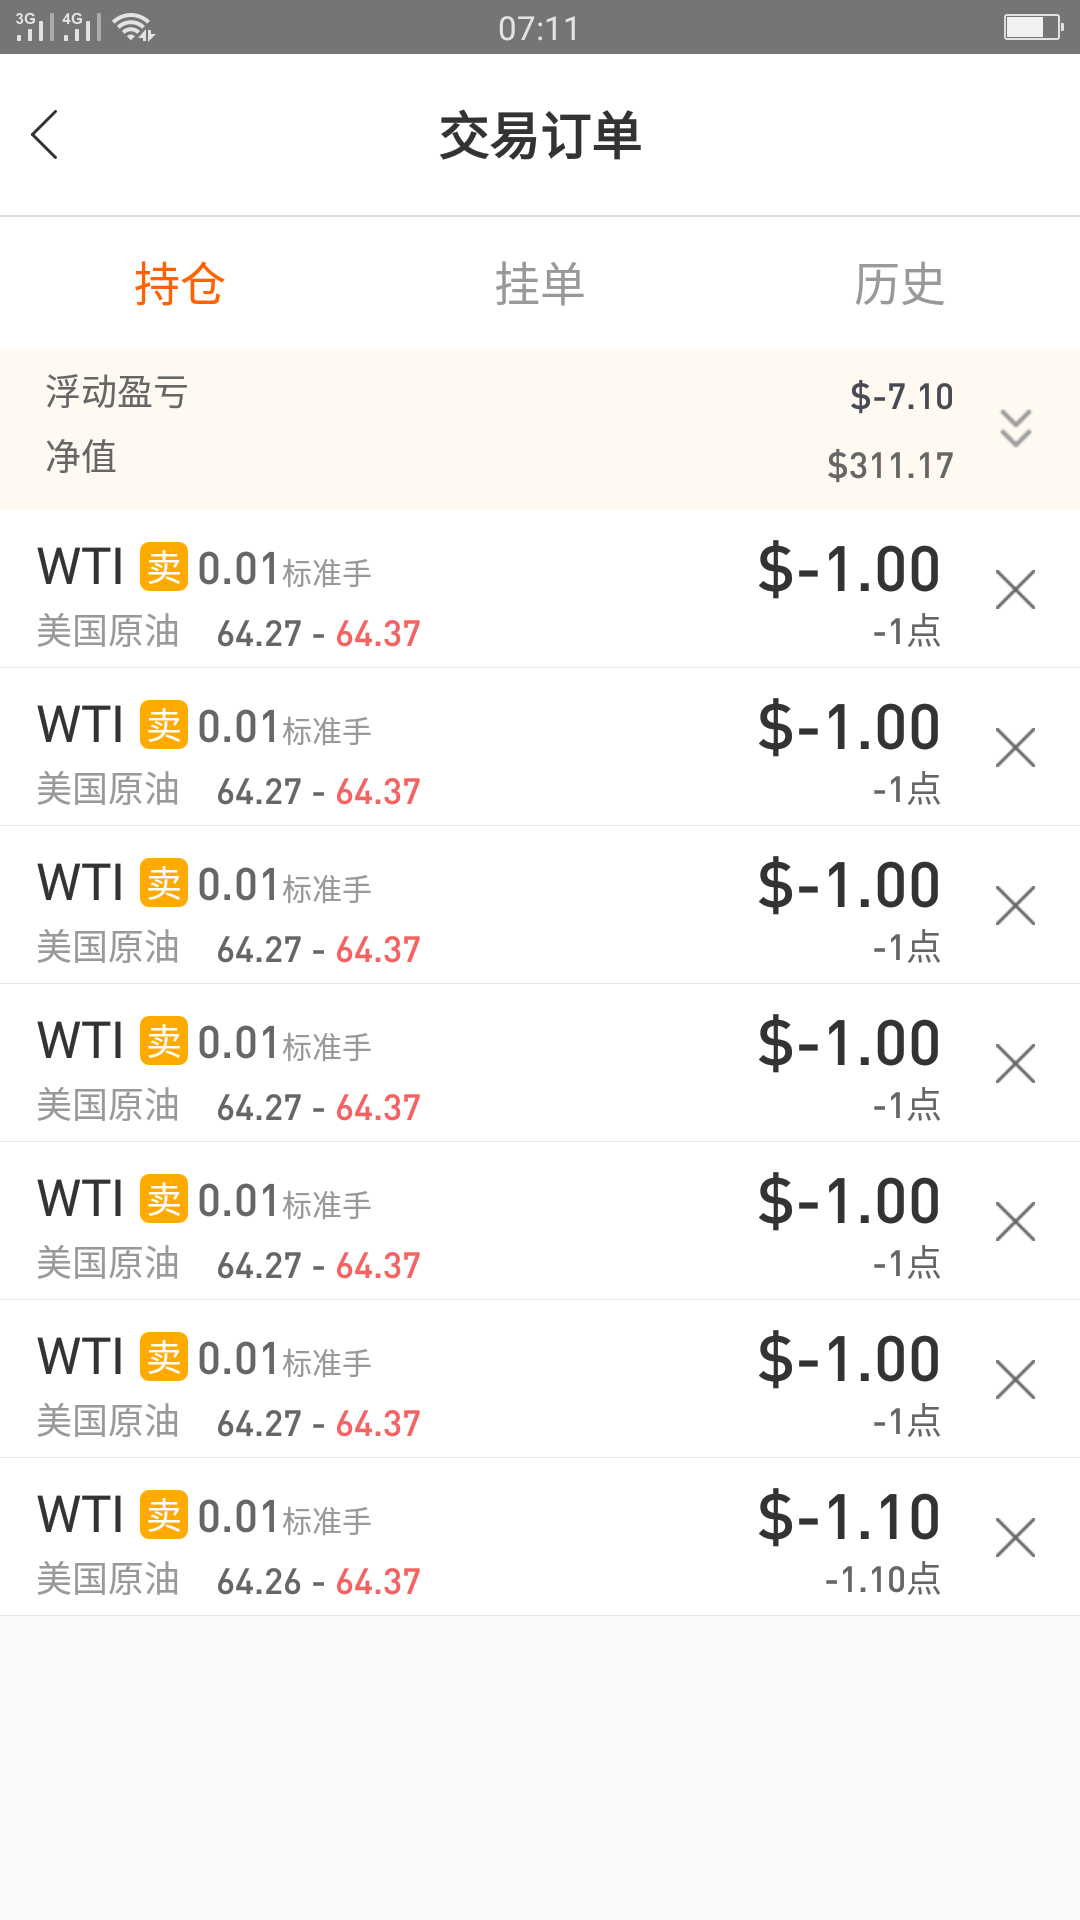The image size is (1080, 1920).
Task: Switch to the 挂单 pending orders tab
Action: point(540,284)
